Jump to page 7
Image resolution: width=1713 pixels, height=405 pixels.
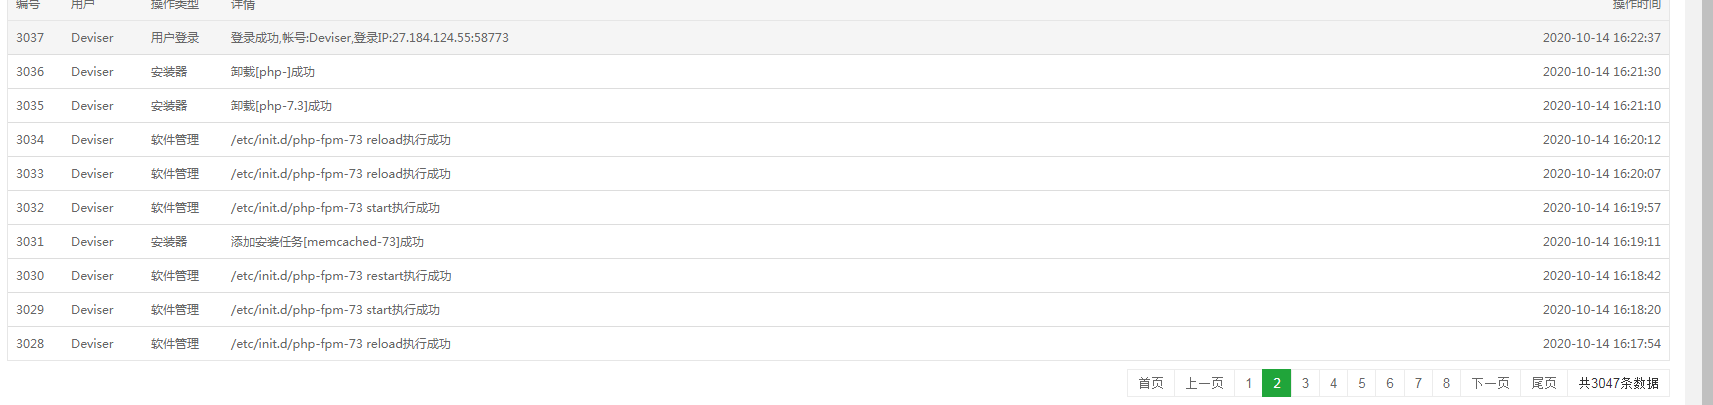[1418, 383]
